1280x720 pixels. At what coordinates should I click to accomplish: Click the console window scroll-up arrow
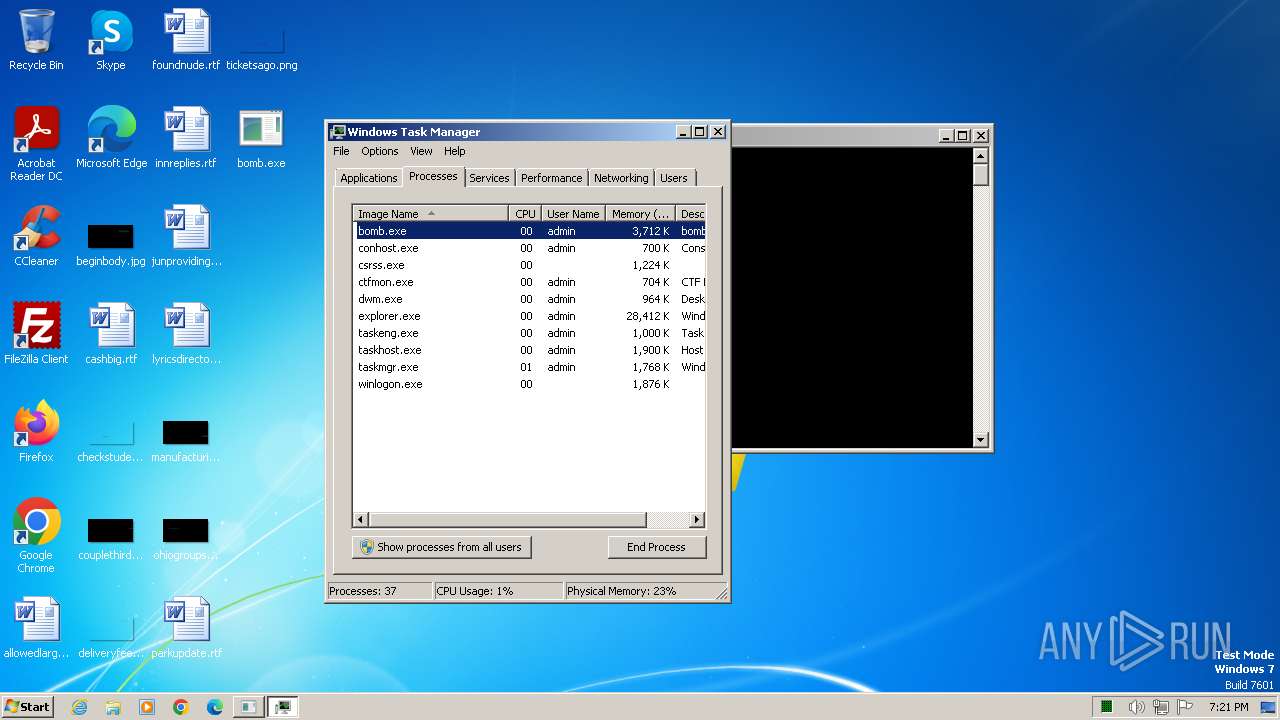tap(980, 155)
